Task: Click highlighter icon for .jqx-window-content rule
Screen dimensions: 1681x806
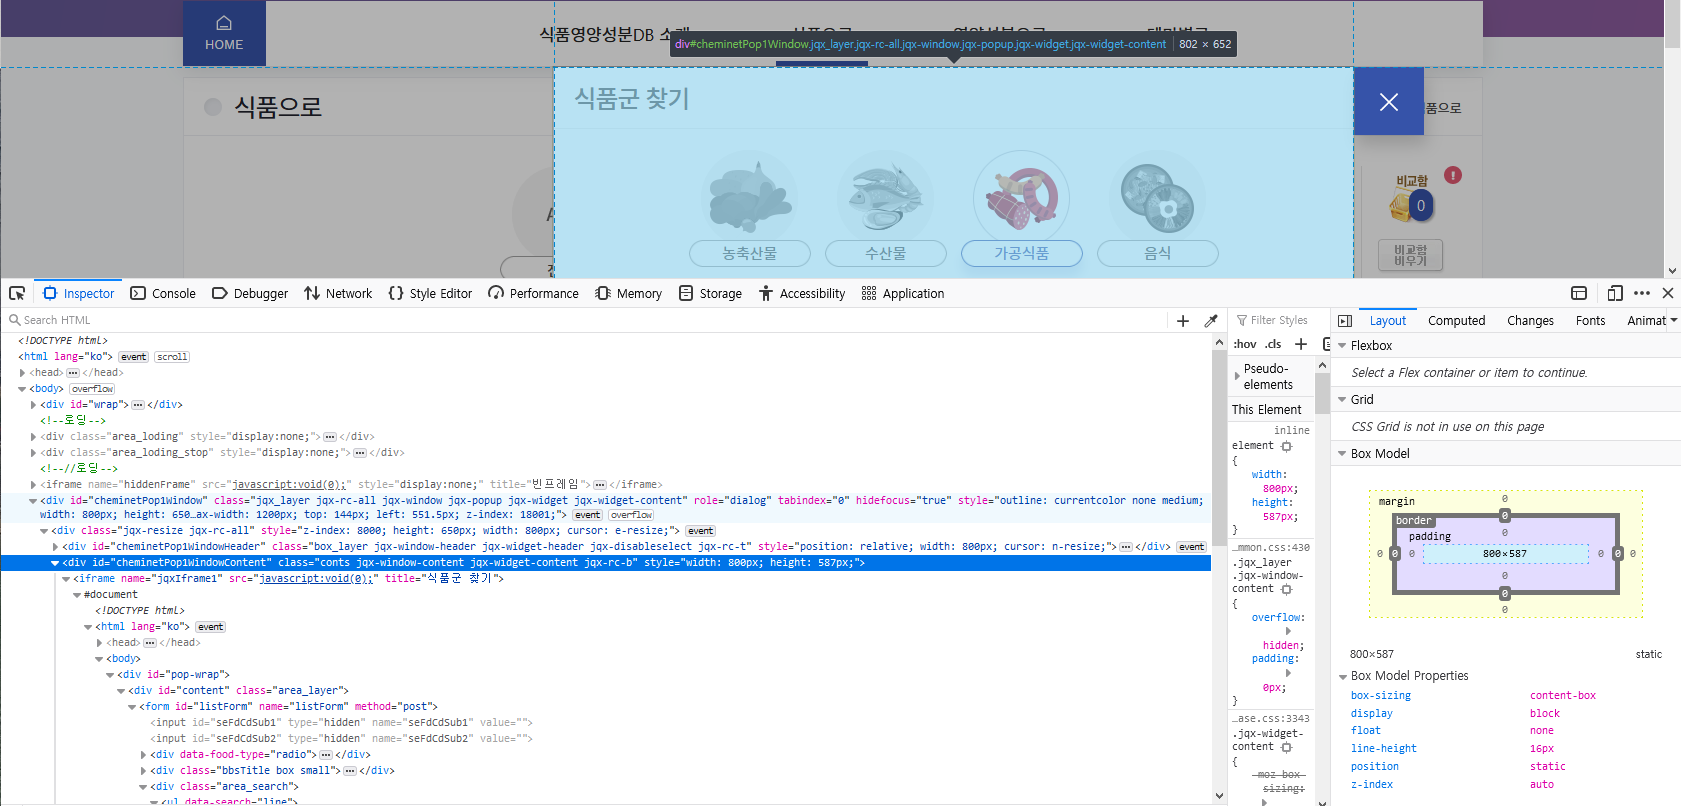Action: pos(1287,589)
